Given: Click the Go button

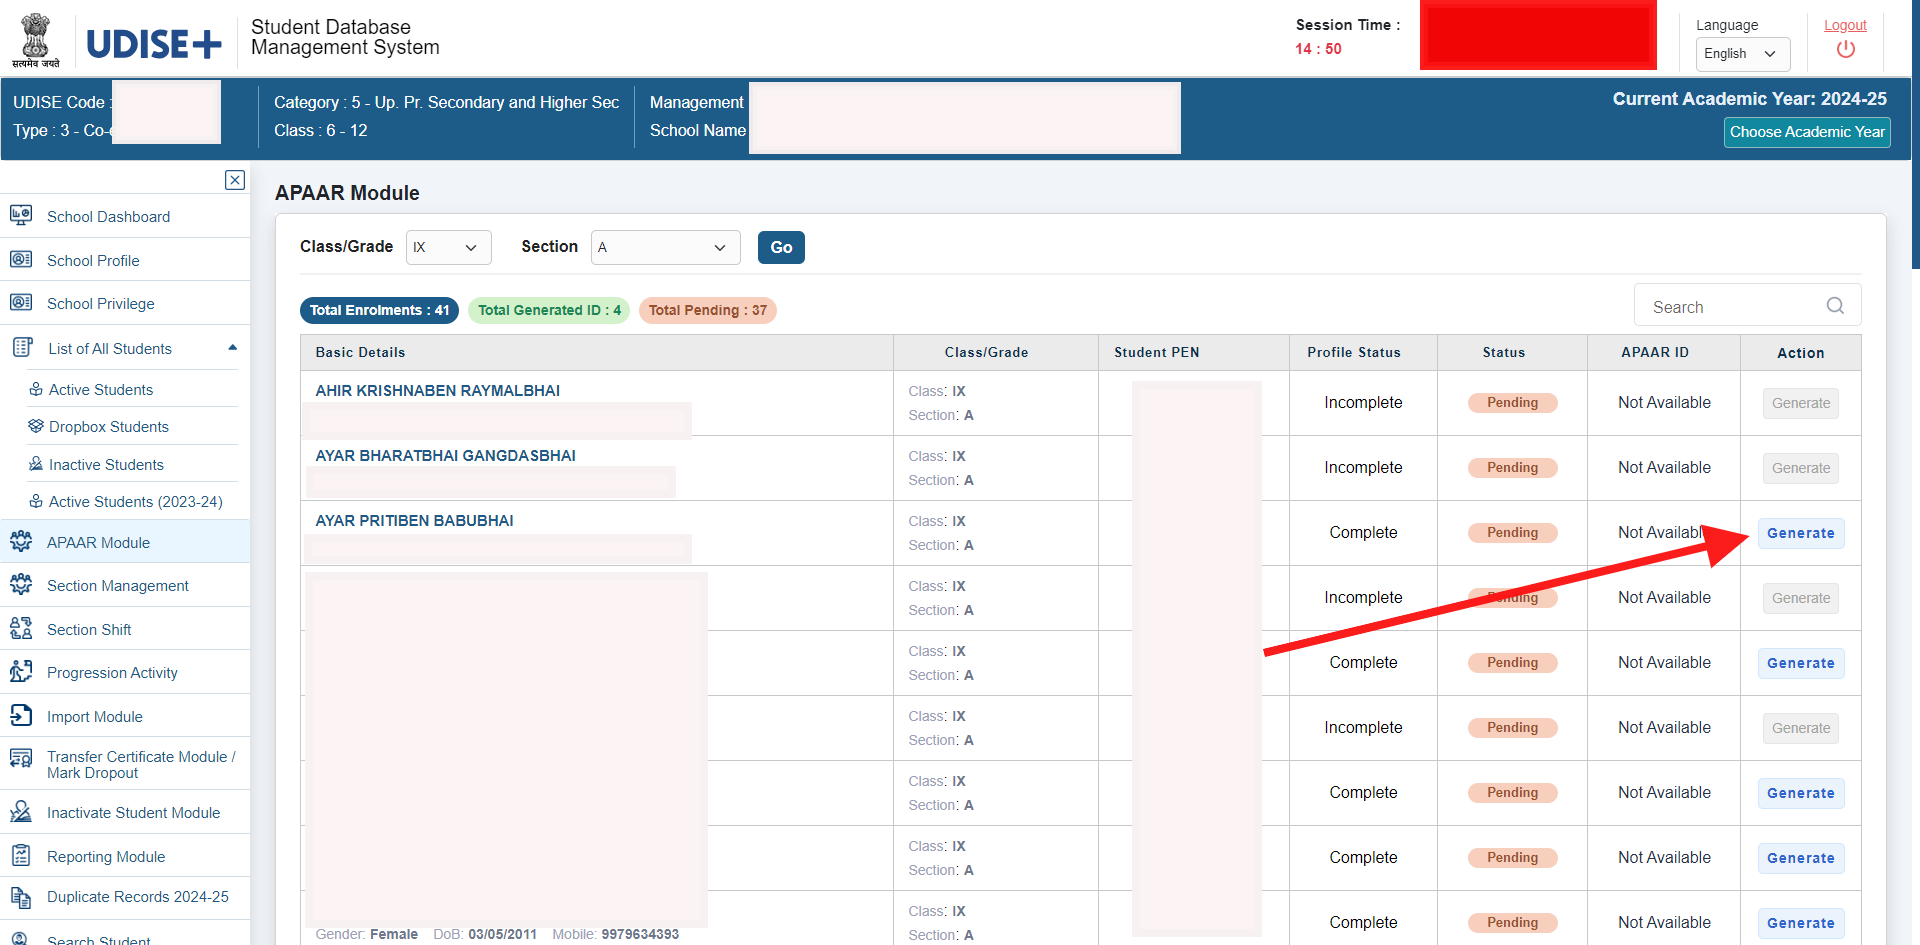Looking at the screenshot, I should pos(780,247).
